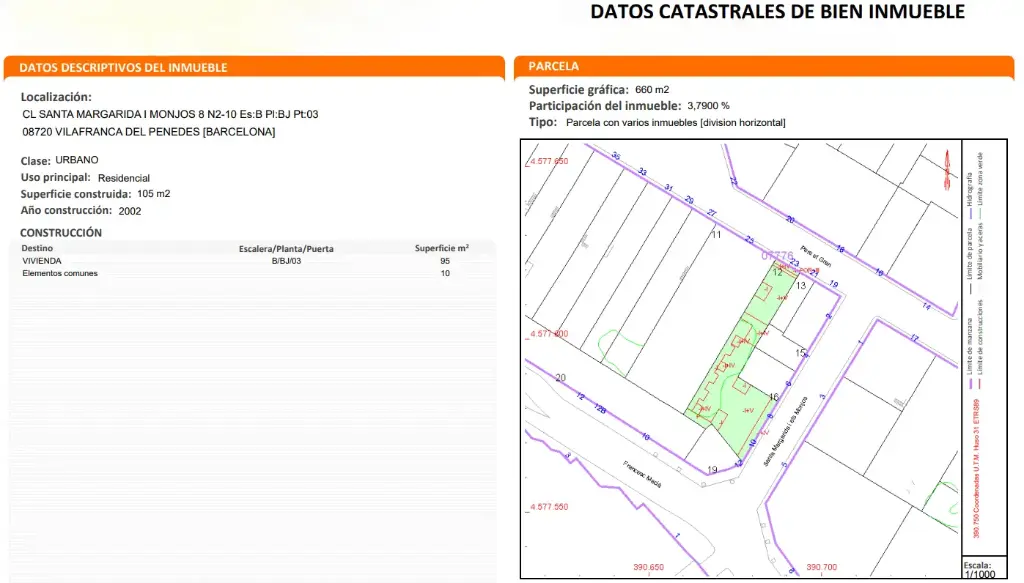Viewport: 1024px width, 583px height.
Task: Expand parcel number 13 details on map
Action: [x=800, y=285]
